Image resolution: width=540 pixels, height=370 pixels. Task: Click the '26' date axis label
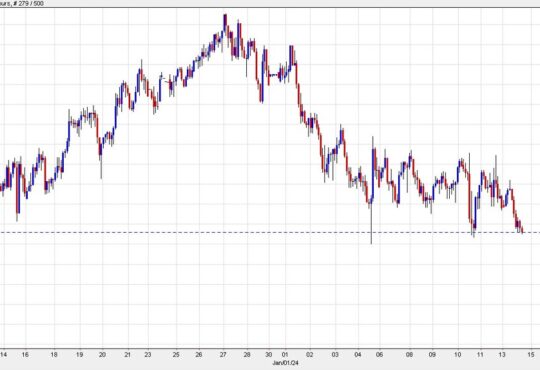(x=199, y=354)
